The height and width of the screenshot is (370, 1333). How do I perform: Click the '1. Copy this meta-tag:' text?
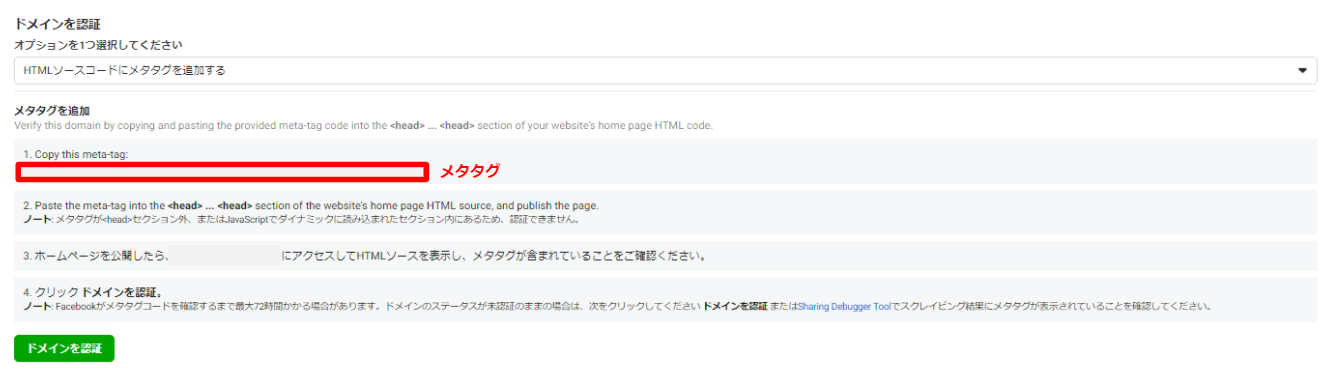[76, 154]
